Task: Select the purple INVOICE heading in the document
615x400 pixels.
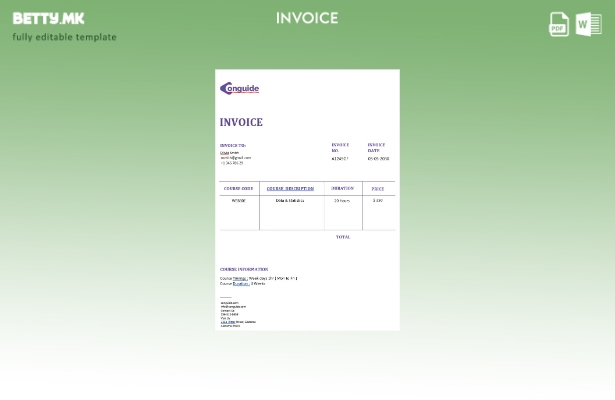Action: pyautogui.click(x=241, y=122)
